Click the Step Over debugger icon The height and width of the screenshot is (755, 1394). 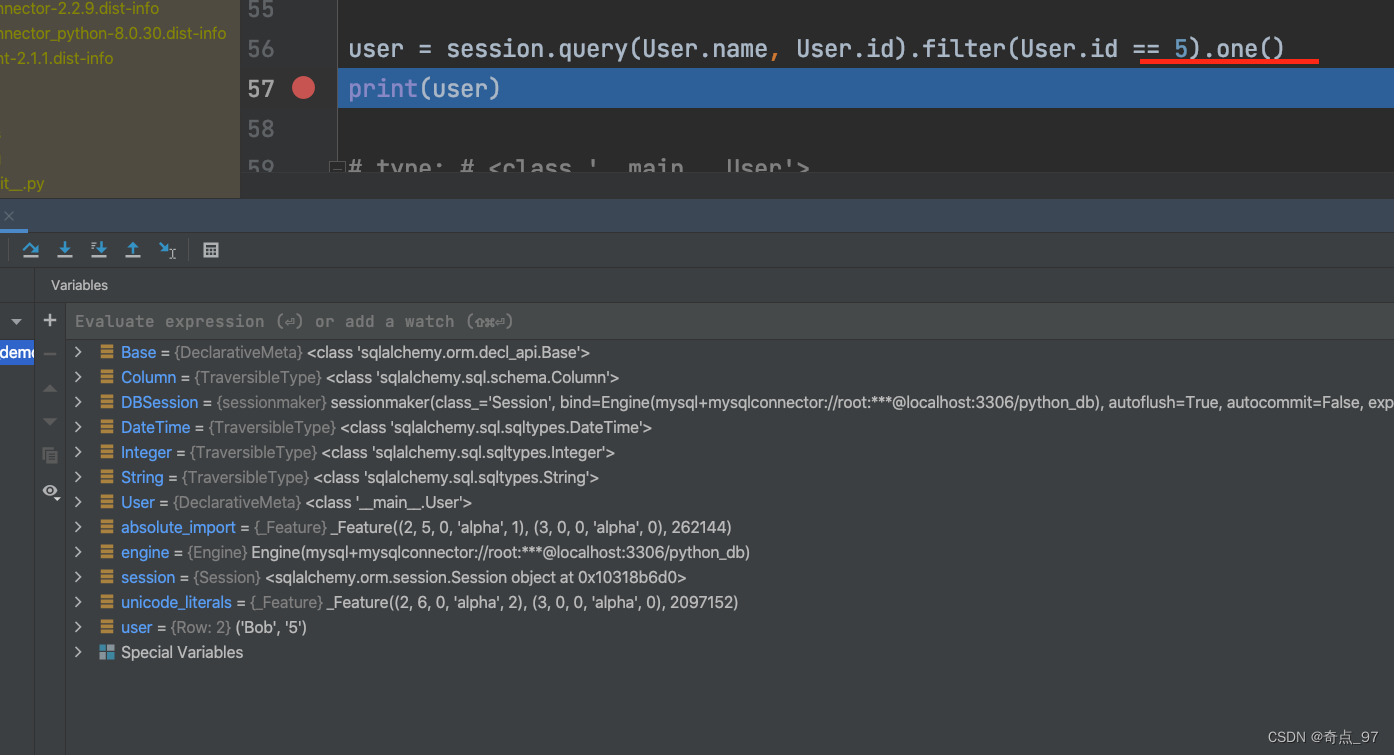[30, 250]
